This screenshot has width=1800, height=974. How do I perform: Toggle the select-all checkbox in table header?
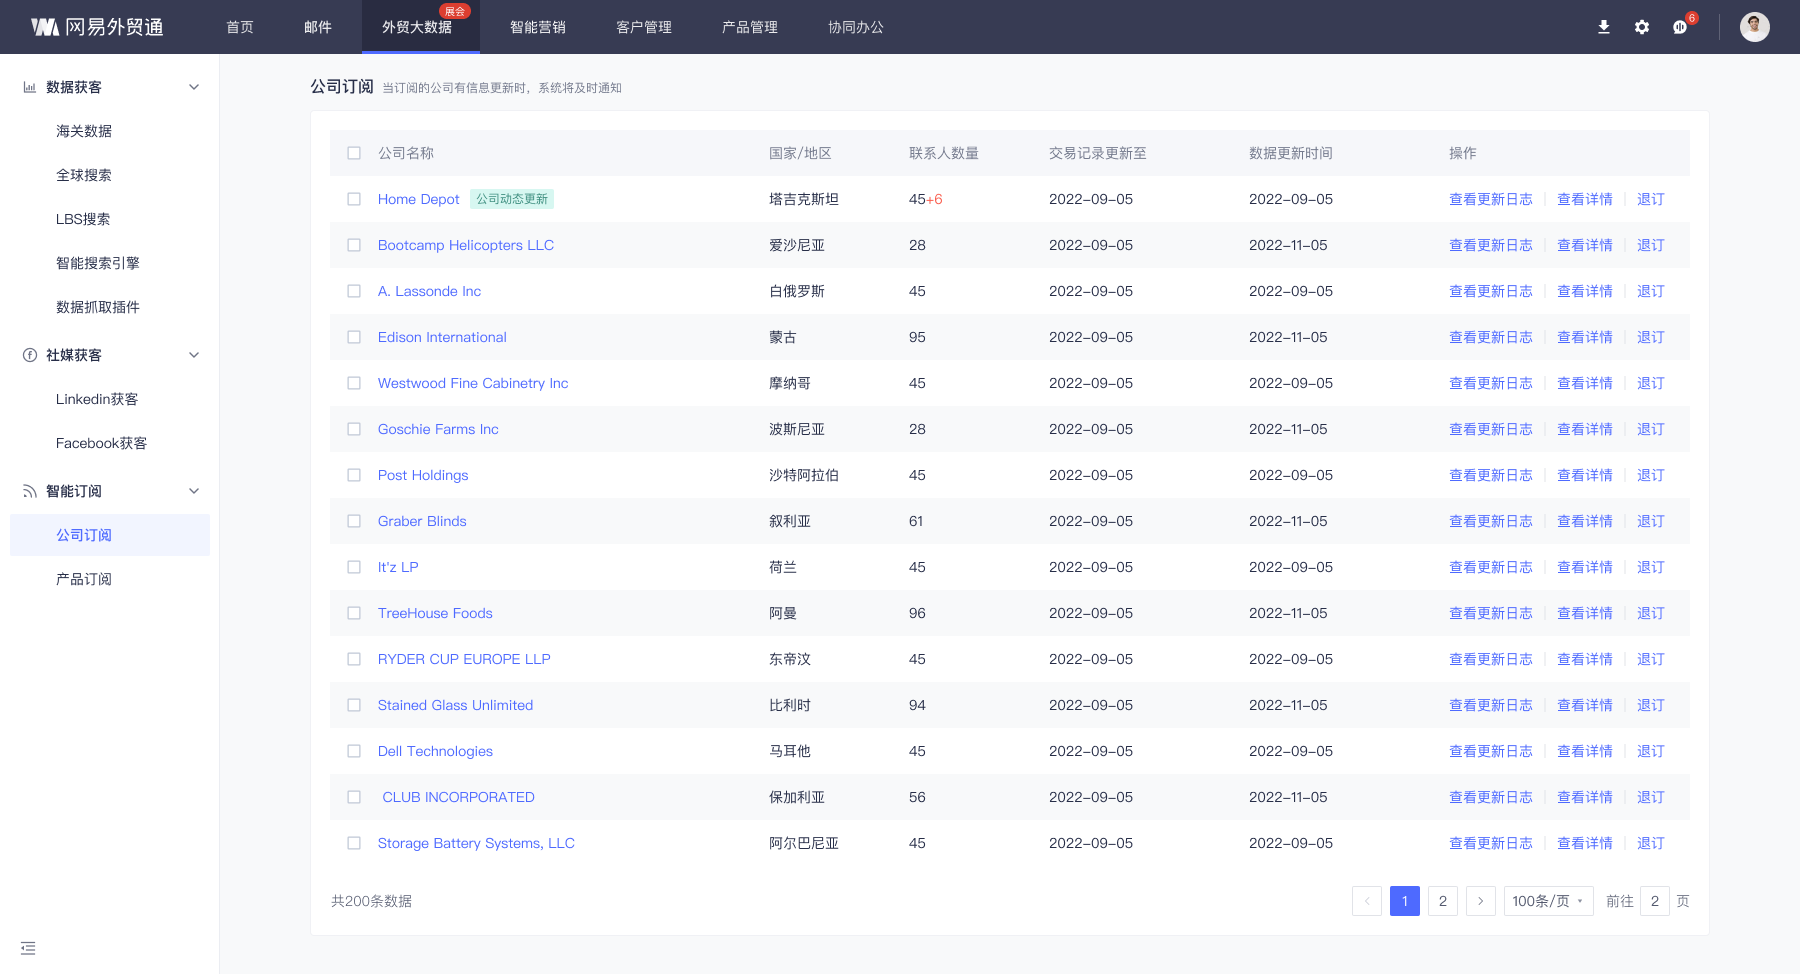[354, 153]
